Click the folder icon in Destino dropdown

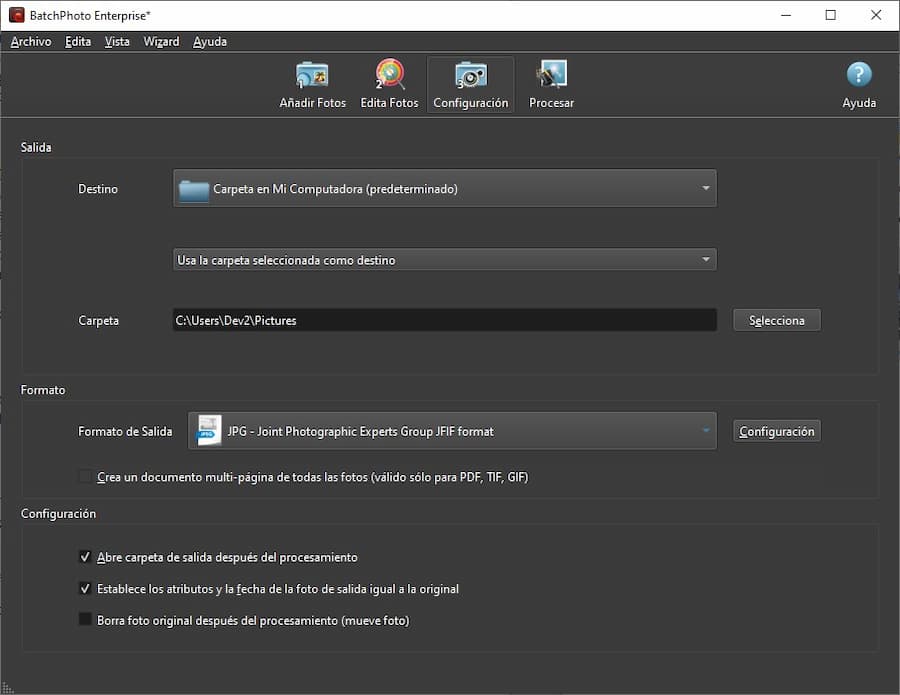pos(193,190)
